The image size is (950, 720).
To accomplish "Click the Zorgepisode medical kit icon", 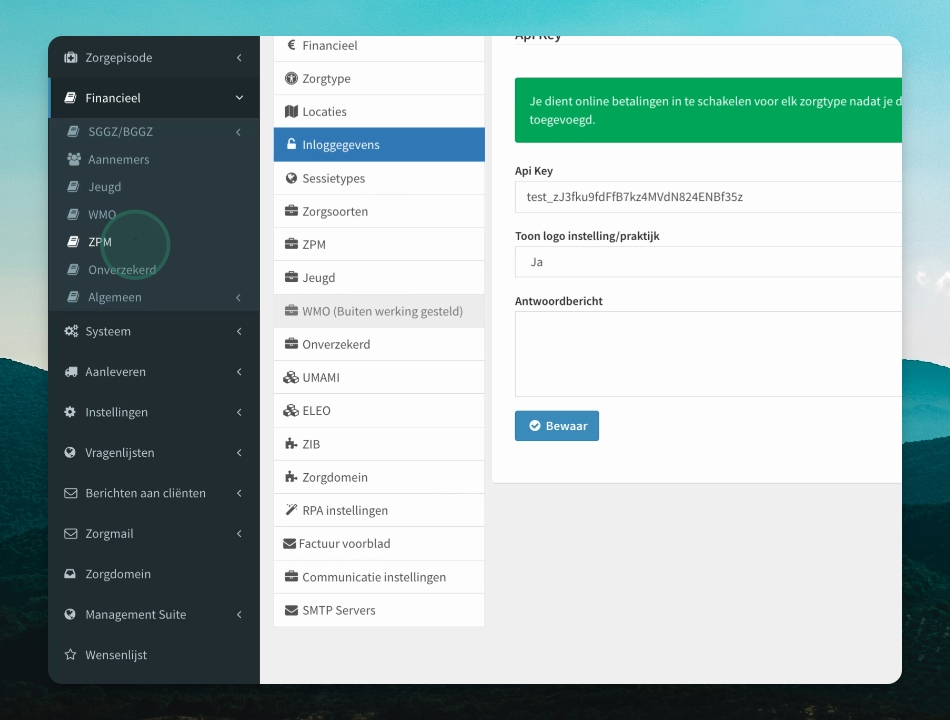I will [71, 58].
